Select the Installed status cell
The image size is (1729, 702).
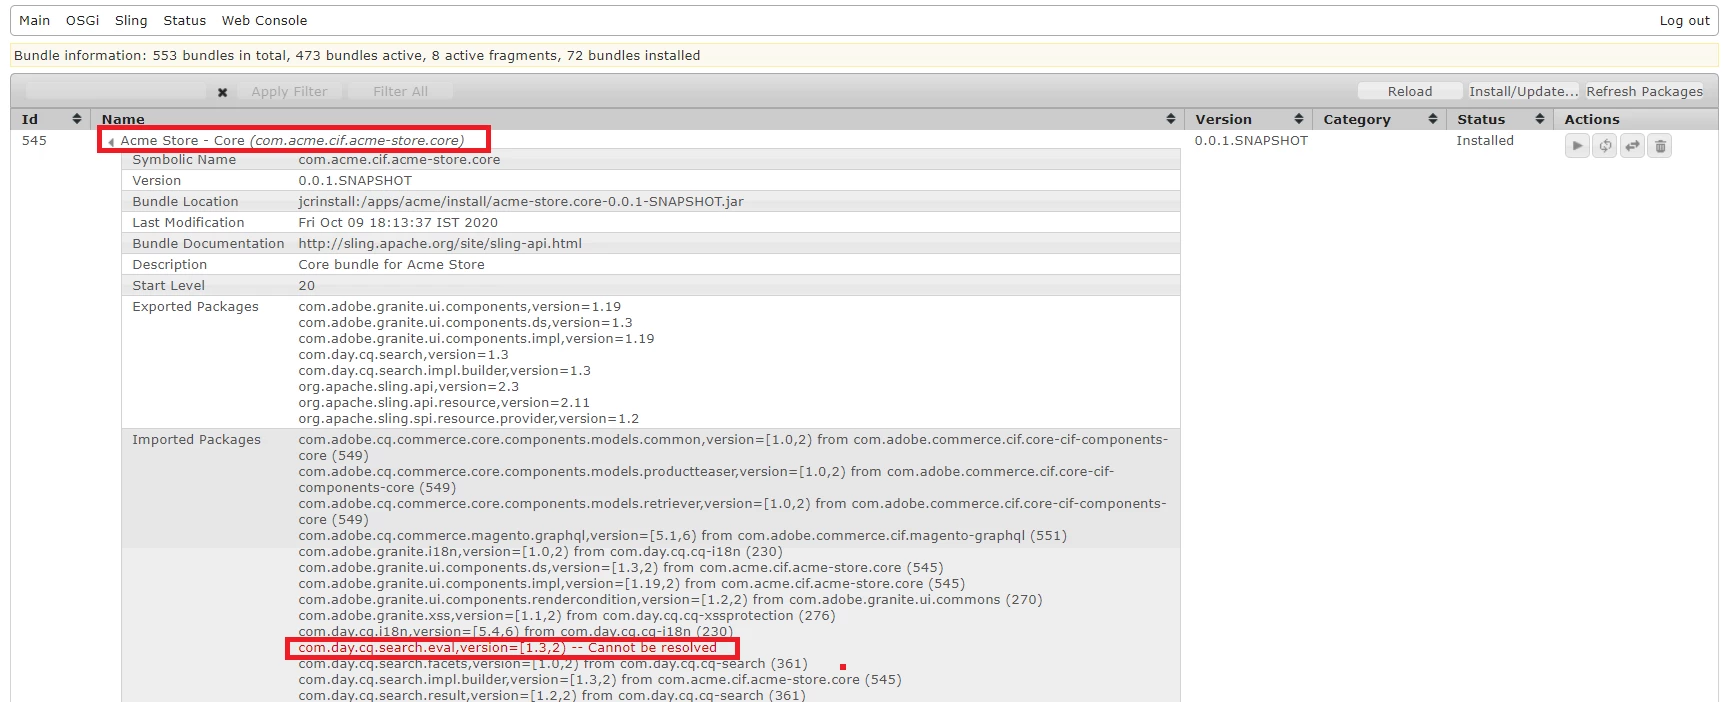coord(1485,141)
